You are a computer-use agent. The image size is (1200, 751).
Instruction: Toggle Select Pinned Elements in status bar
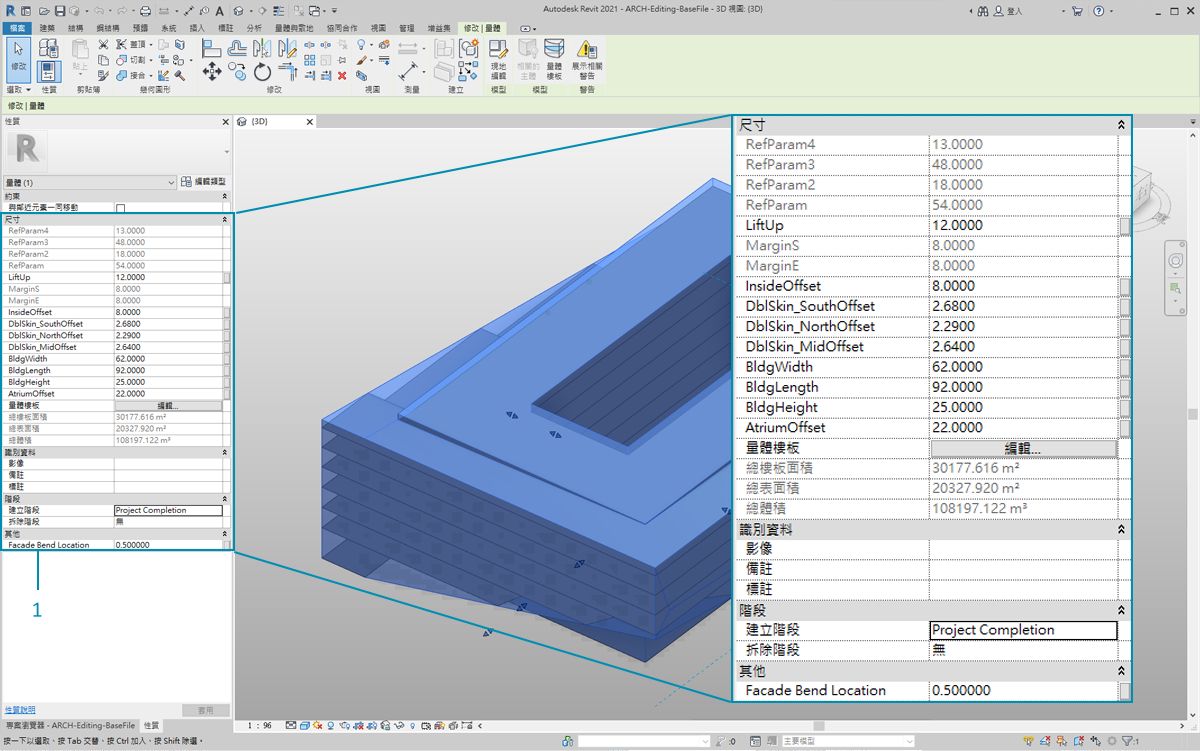tap(1061, 741)
